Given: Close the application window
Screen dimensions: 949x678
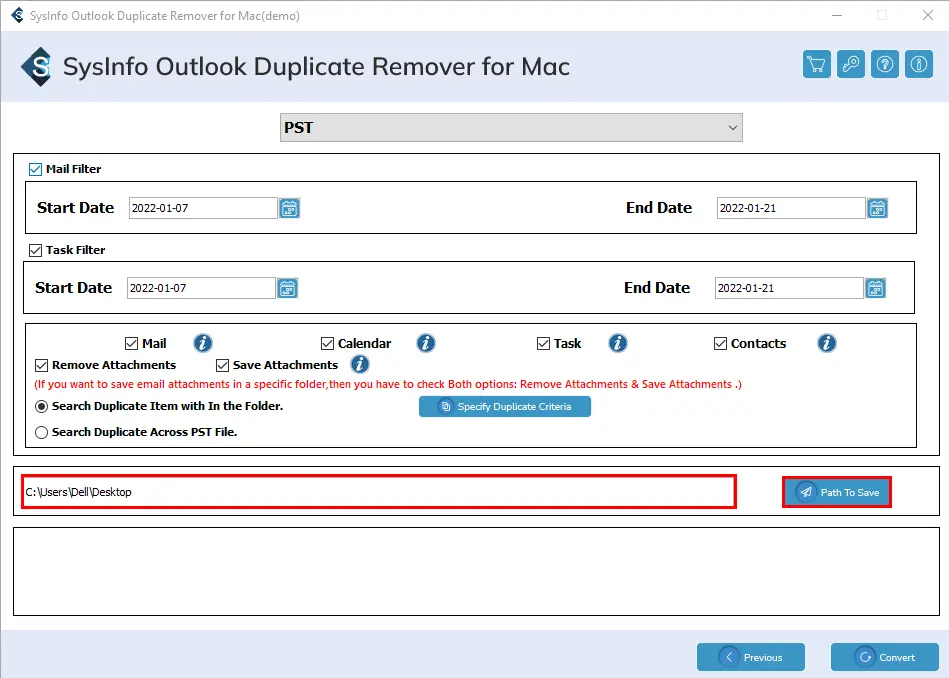Looking at the screenshot, I should click(928, 15).
